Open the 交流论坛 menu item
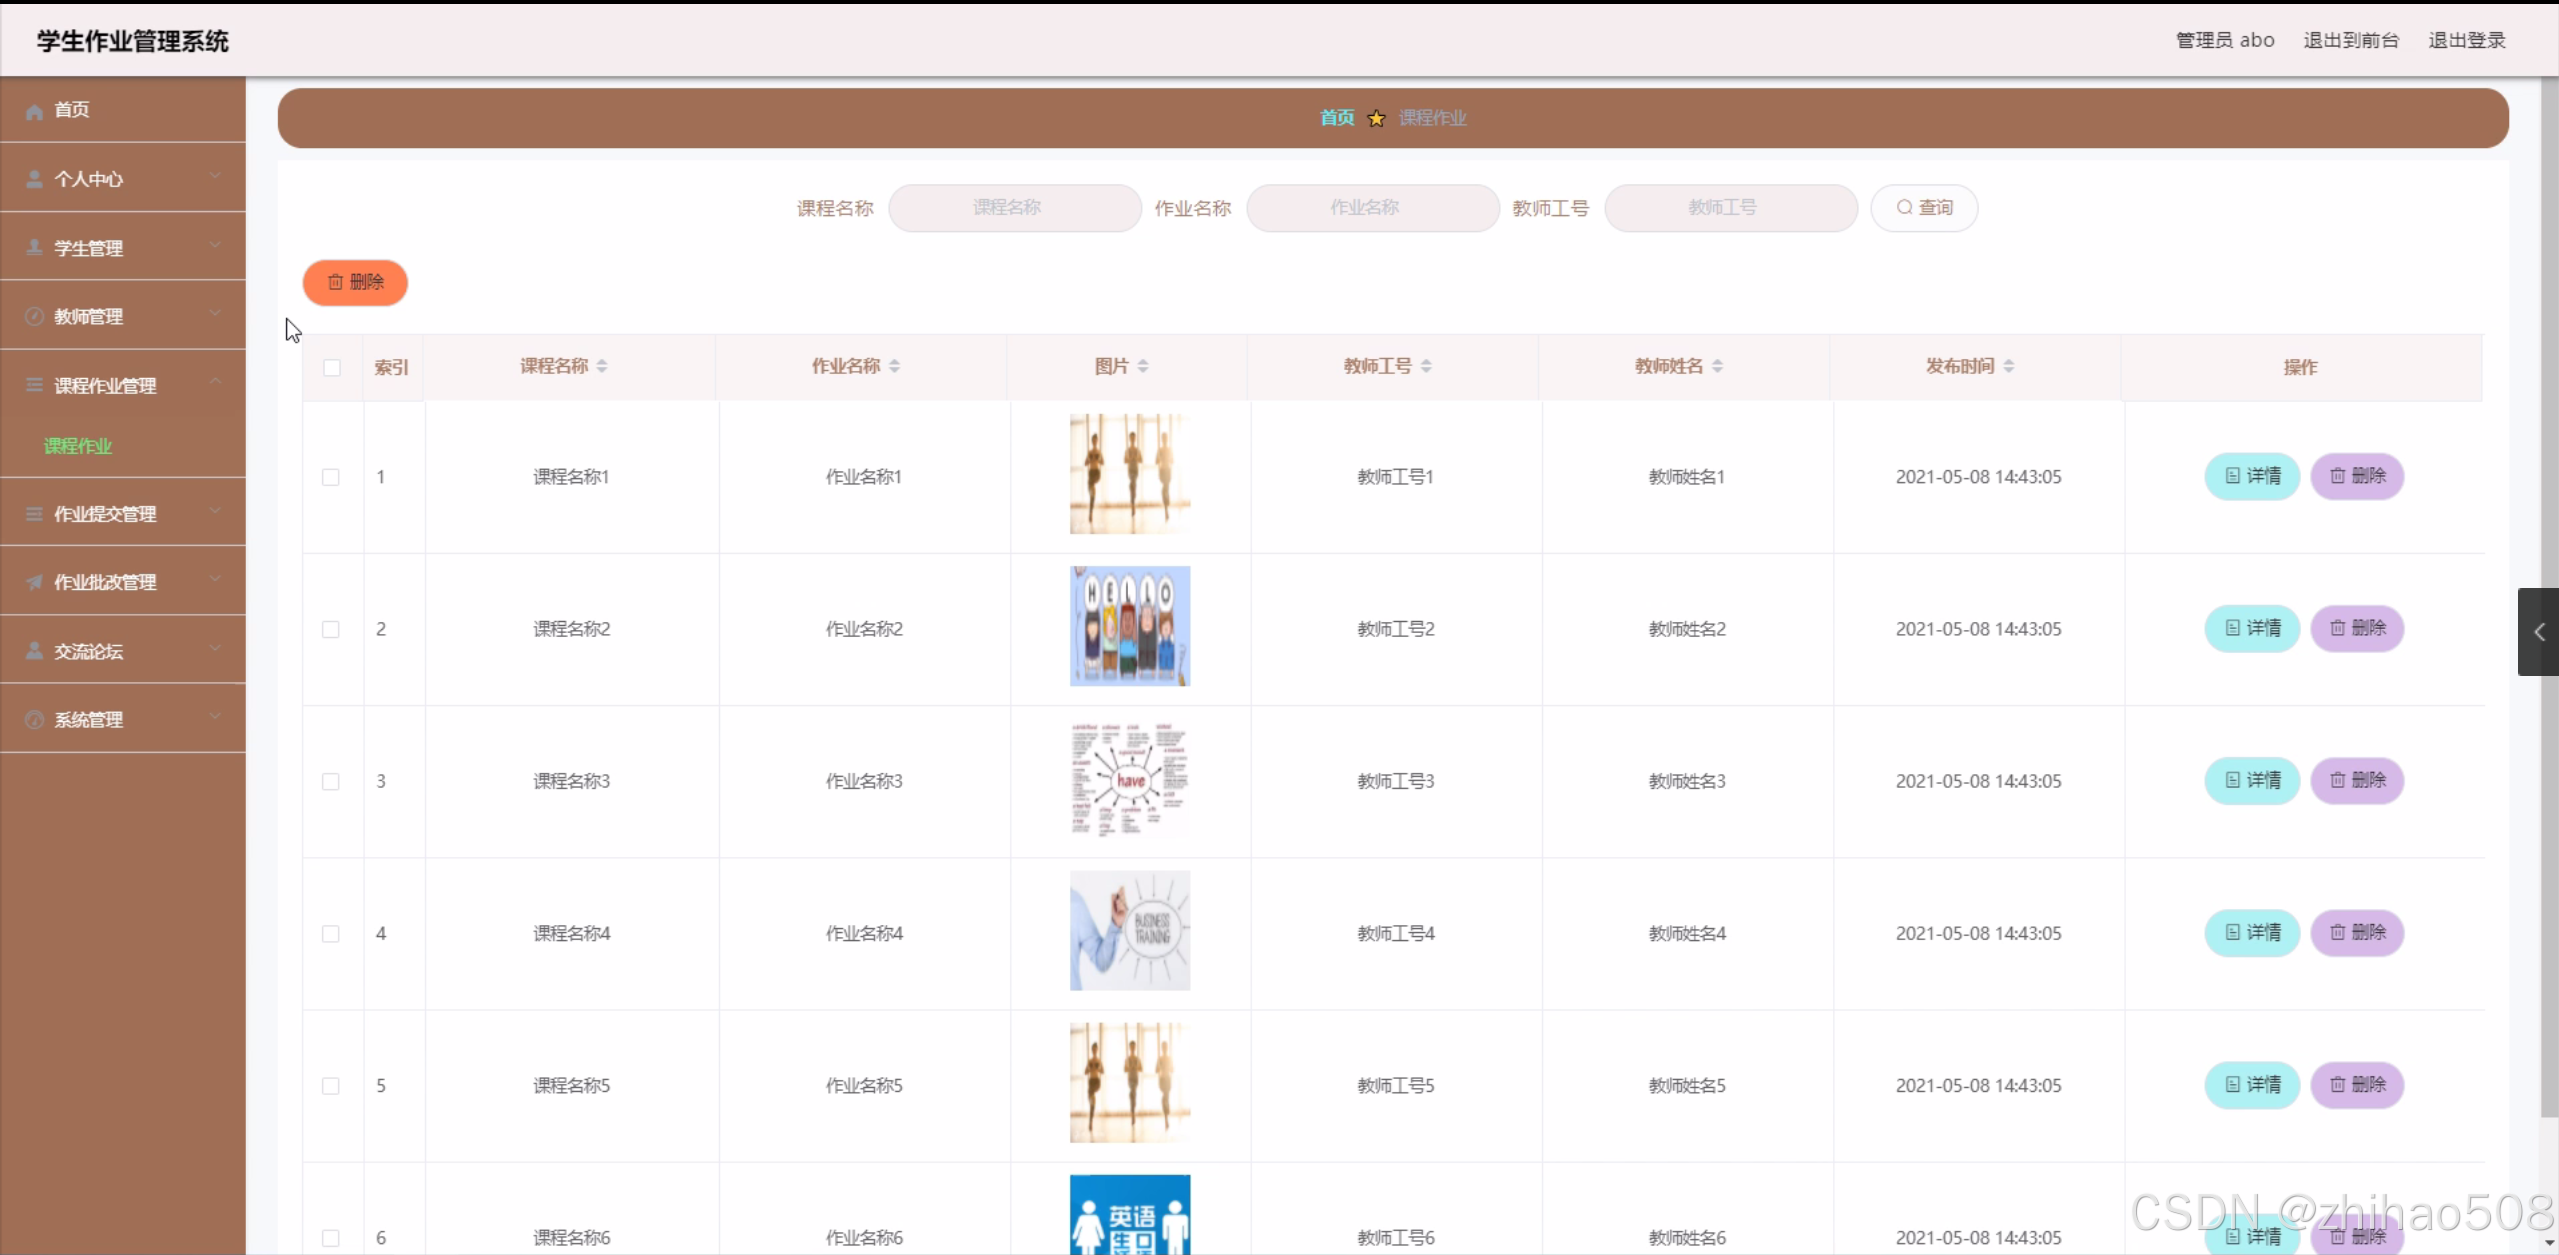Image resolution: width=2559 pixels, height=1255 pixels. tap(88, 652)
